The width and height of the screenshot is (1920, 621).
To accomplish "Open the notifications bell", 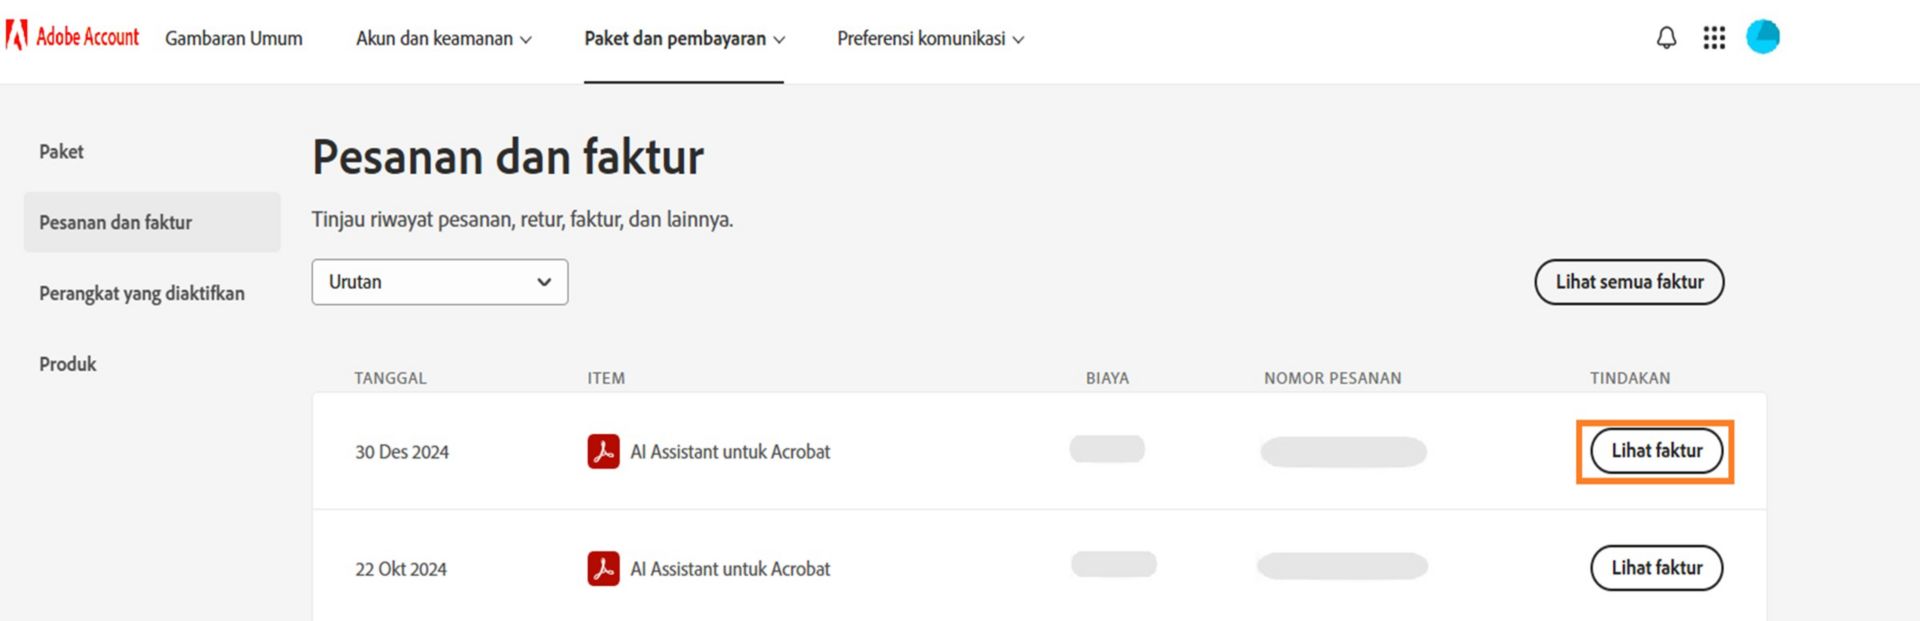I will (1666, 38).
